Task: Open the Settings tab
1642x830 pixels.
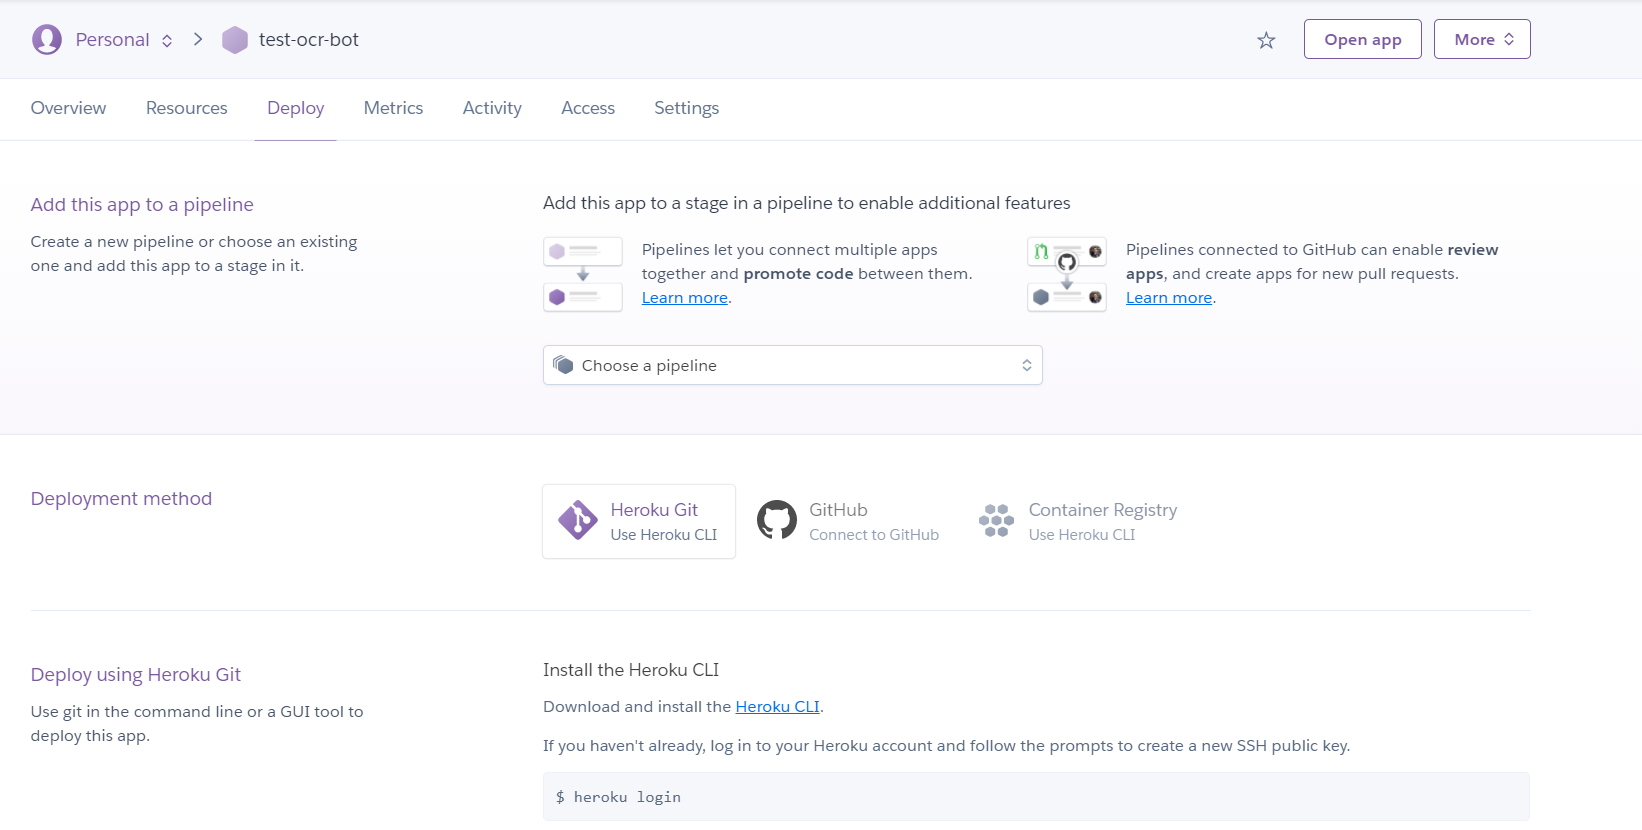Action: [x=686, y=108]
